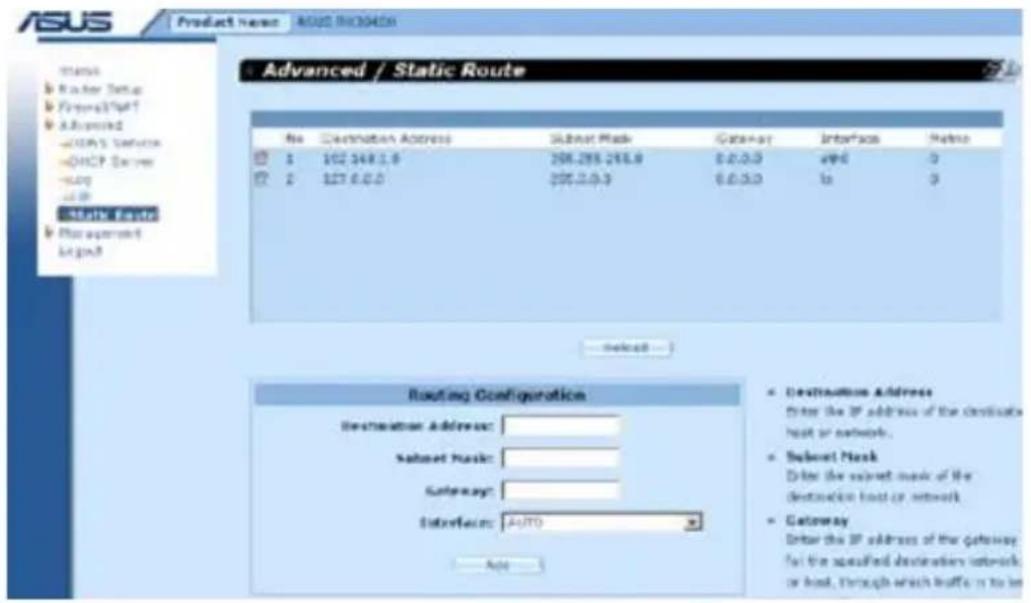Click the Gateway input field

click(x=561, y=491)
